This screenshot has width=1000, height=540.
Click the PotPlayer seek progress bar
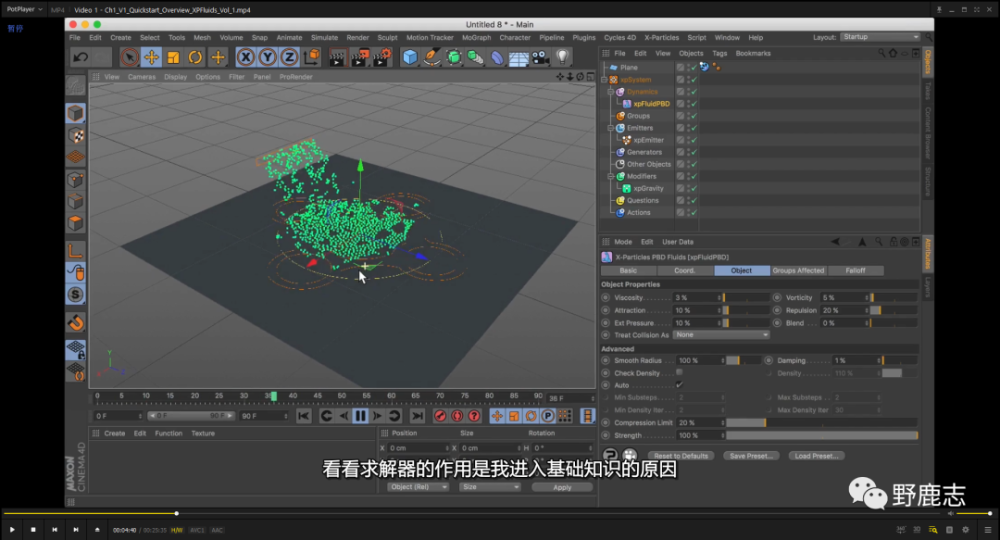pos(471,513)
